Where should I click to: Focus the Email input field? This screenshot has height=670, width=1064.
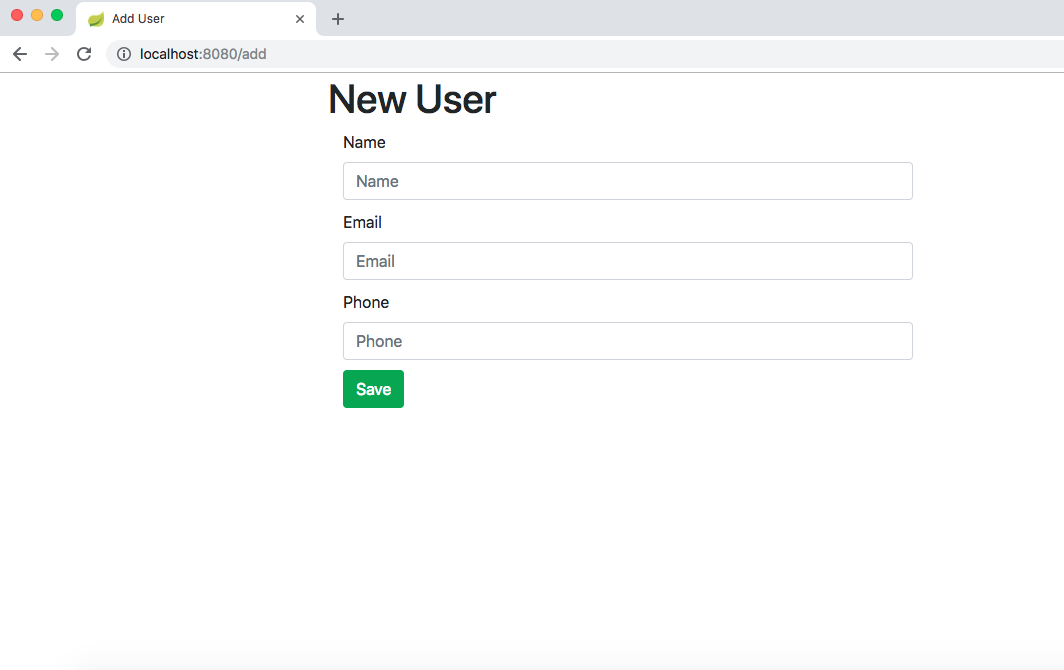tap(627, 261)
